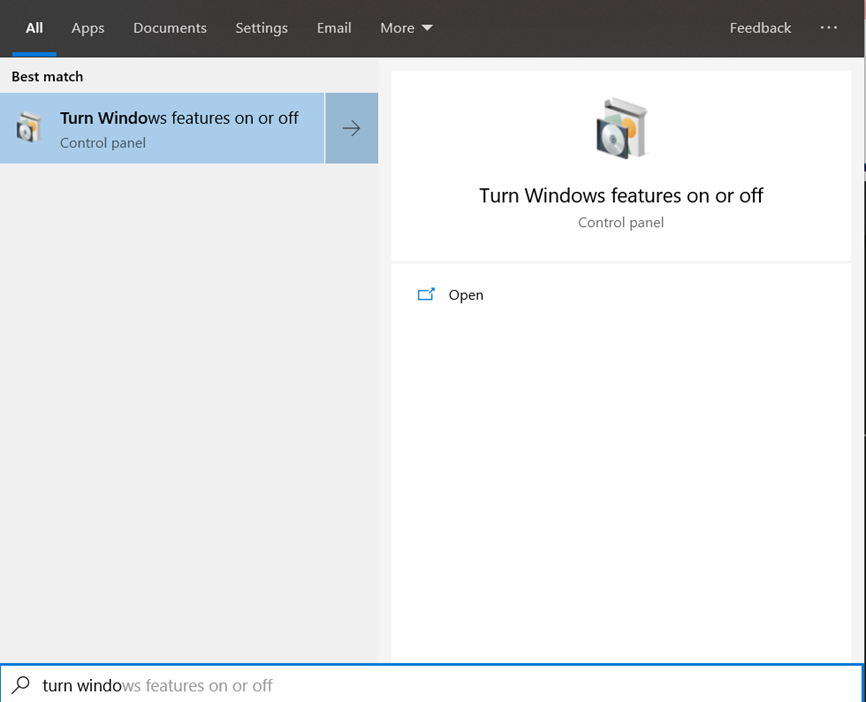Screen dimensions: 866x702
Task: Click the large Windows features icon in preview
Action: [621, 129]
